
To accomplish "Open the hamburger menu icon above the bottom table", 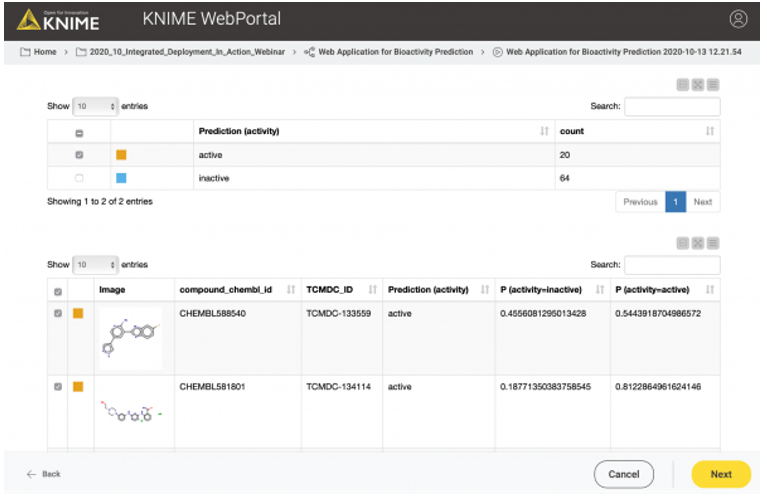I will click(713, 243).
